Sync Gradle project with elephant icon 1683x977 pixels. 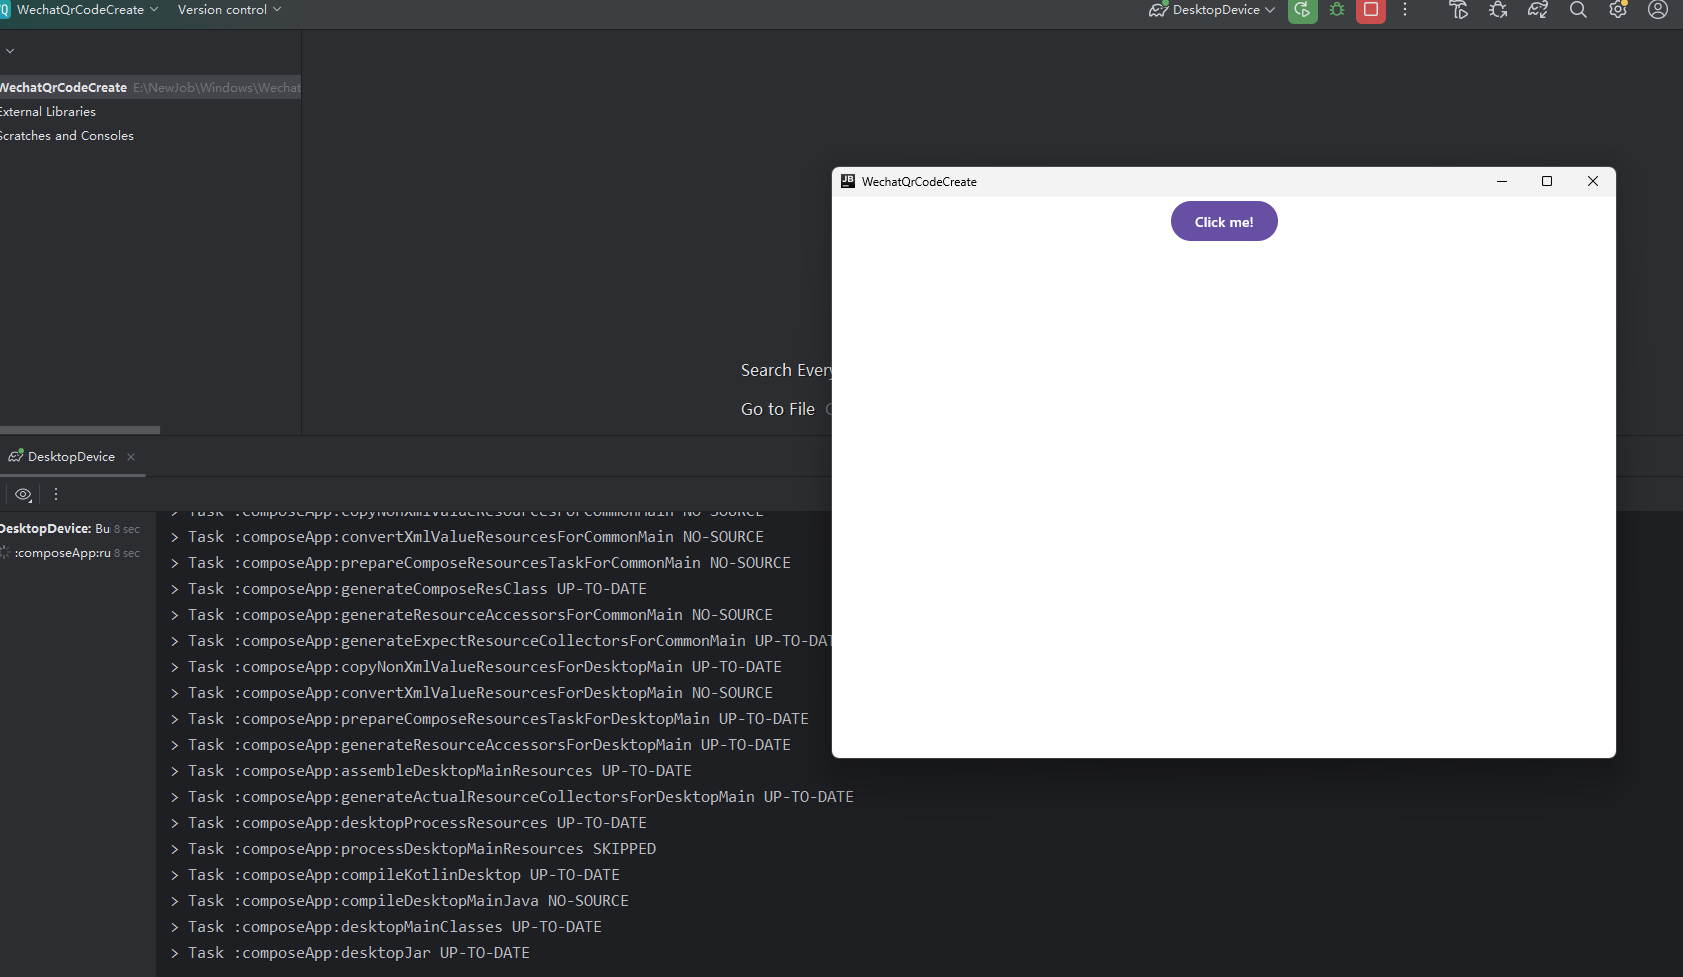pos(1538,10)
